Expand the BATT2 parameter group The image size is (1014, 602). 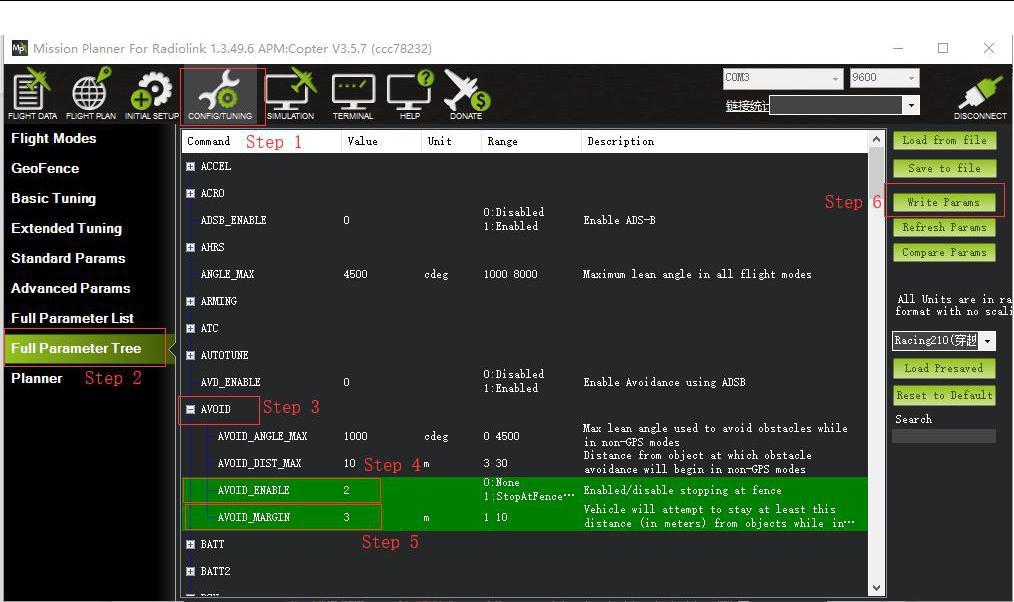(x=190, y=572)
